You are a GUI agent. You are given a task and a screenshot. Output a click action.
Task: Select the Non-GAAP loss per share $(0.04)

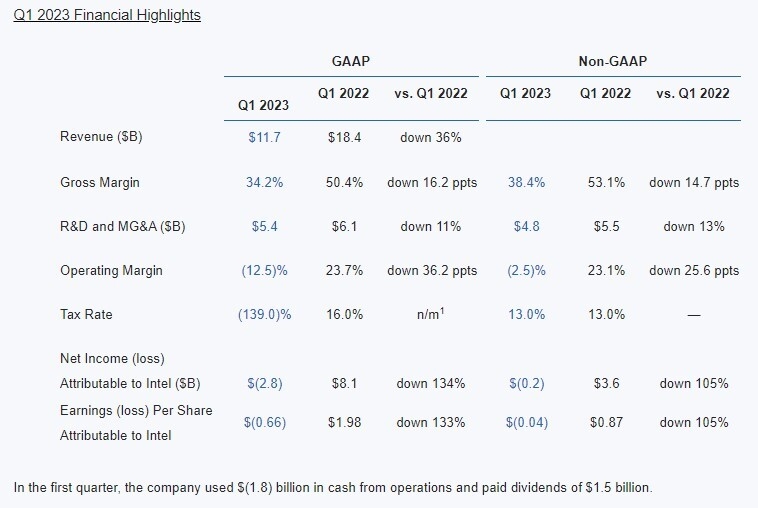tap(525, 422)
